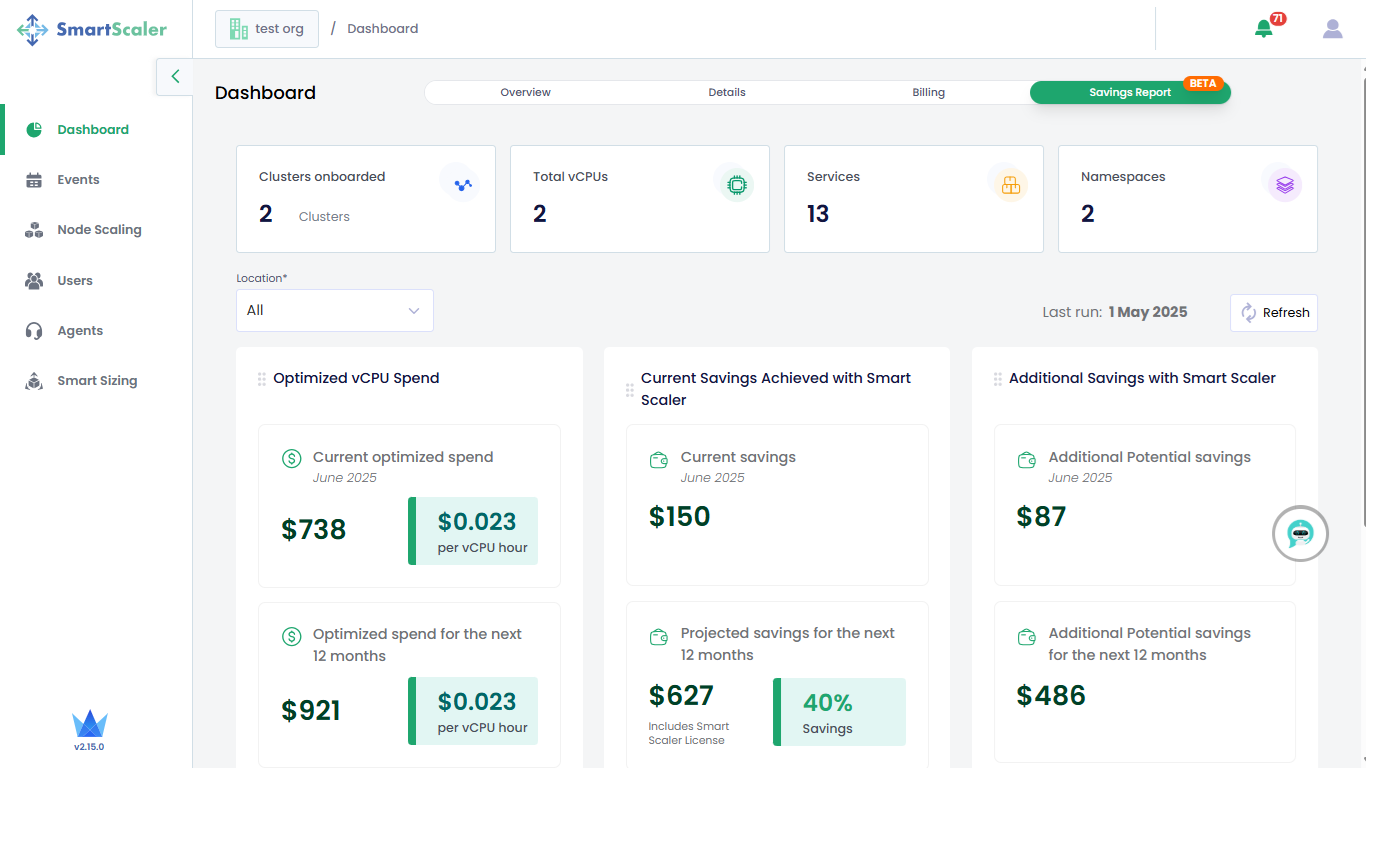Click the orange BETA badge
Image resolution: width=1381 pixels, height=854 pixels.
(x=1203, y=84)
